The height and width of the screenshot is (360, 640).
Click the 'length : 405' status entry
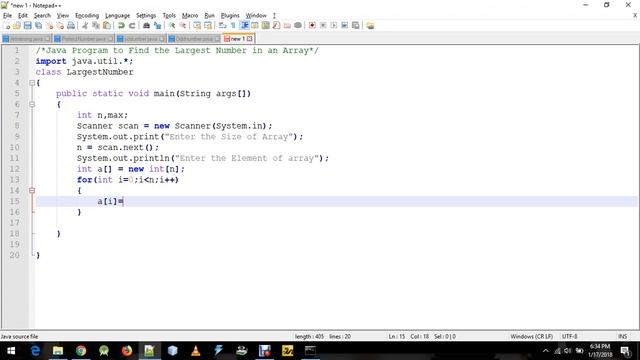[x=309, y=337]
